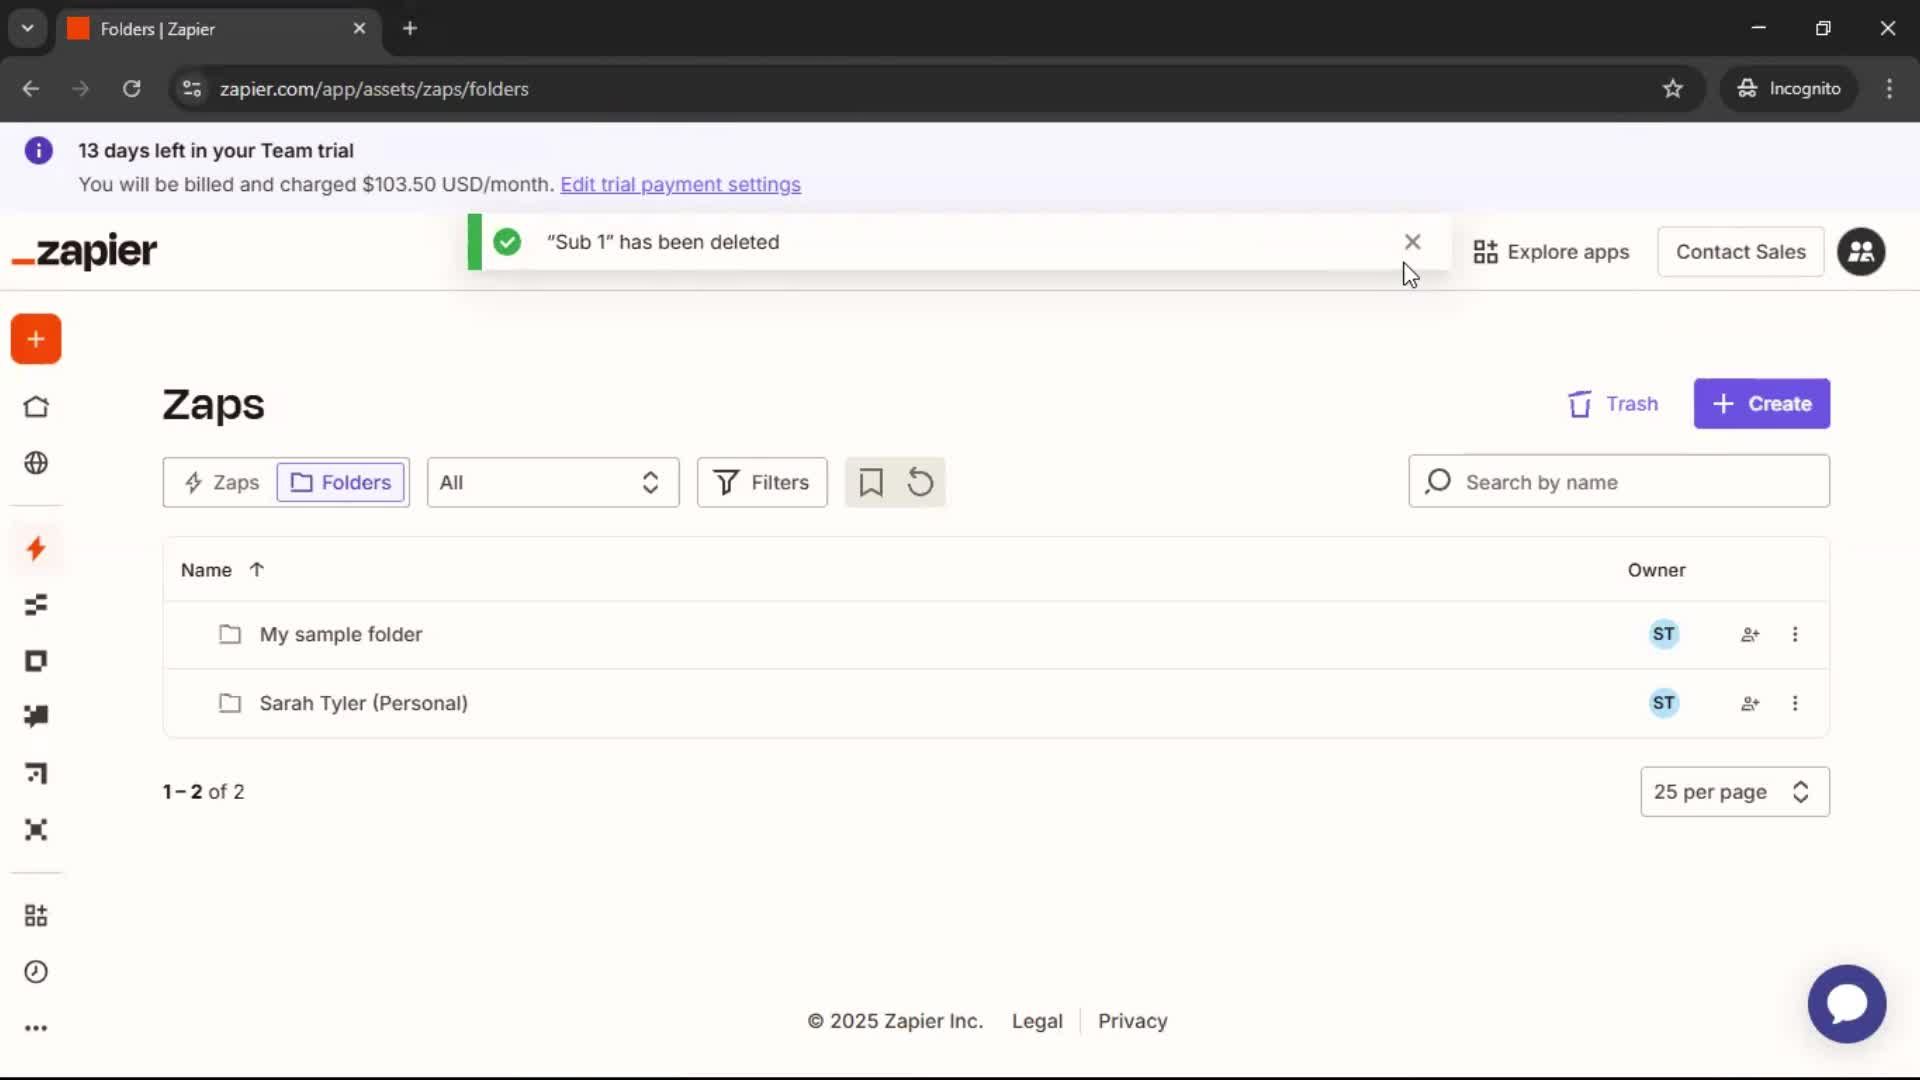Close the Folders | Zapier tab
This screenshot has width=1920, height=1080.
tap(359, 29)
